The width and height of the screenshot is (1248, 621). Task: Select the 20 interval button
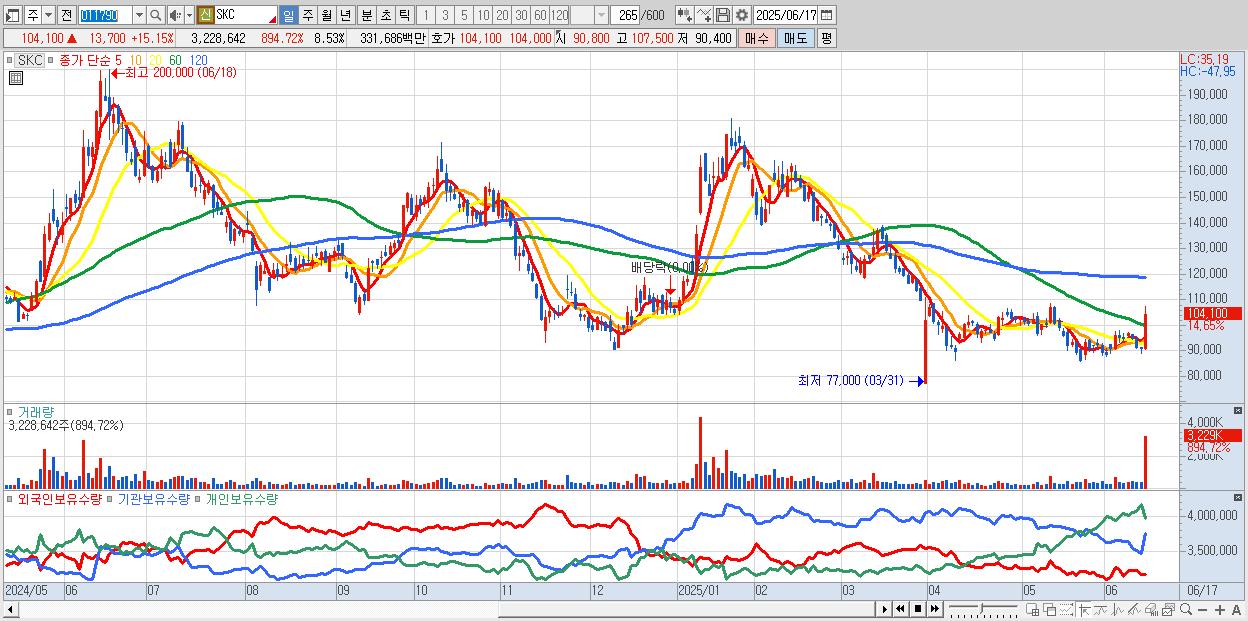point(502,15)
